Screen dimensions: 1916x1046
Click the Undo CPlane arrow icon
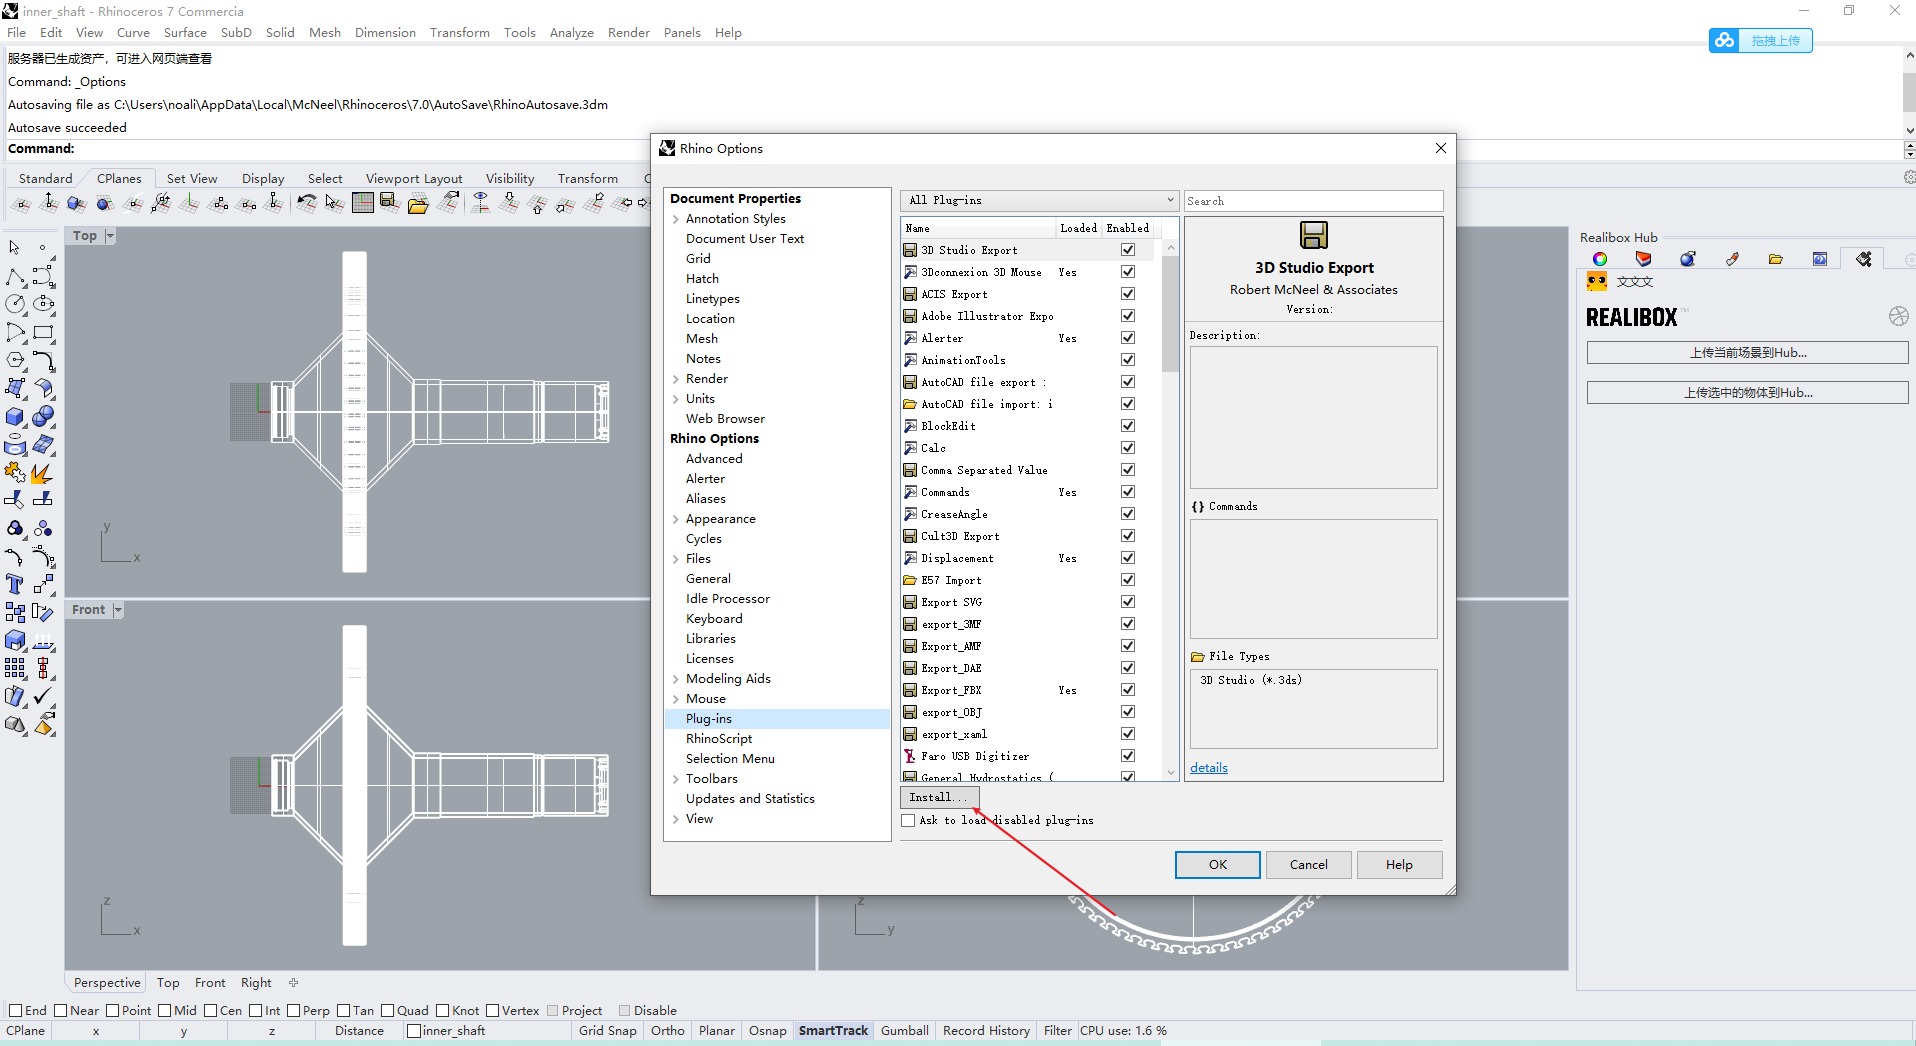307,204
